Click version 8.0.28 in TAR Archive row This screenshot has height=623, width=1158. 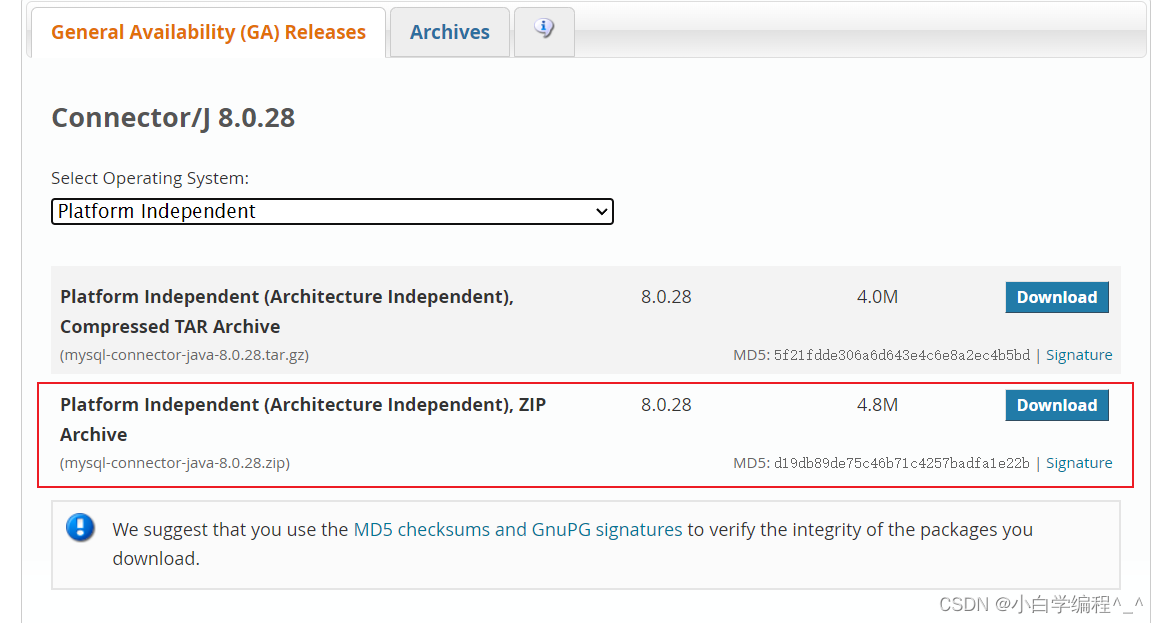pos(666,297)
